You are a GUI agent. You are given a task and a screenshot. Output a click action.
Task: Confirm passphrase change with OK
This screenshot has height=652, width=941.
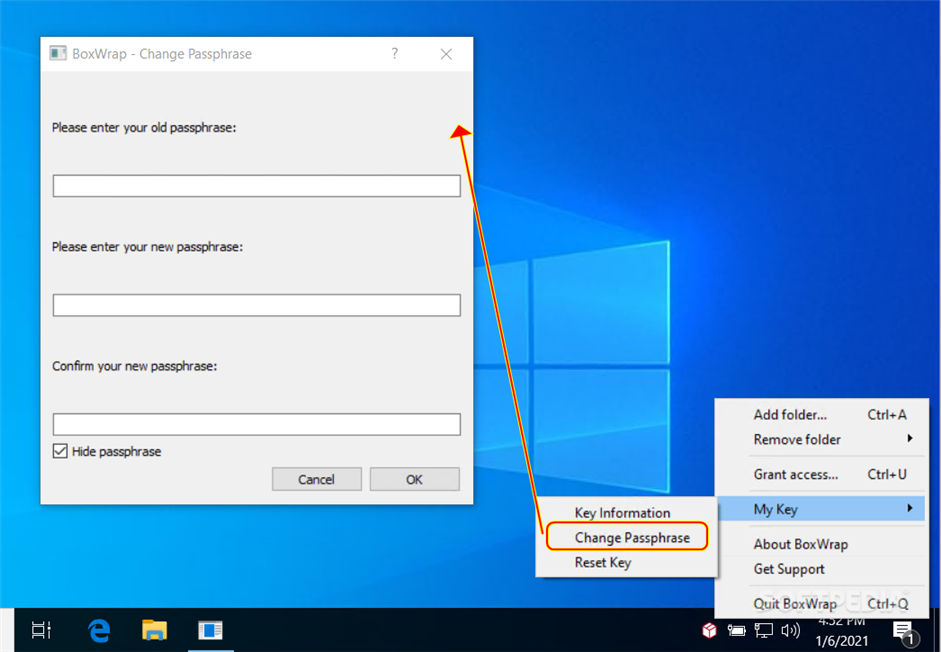[x=414, y=479]
